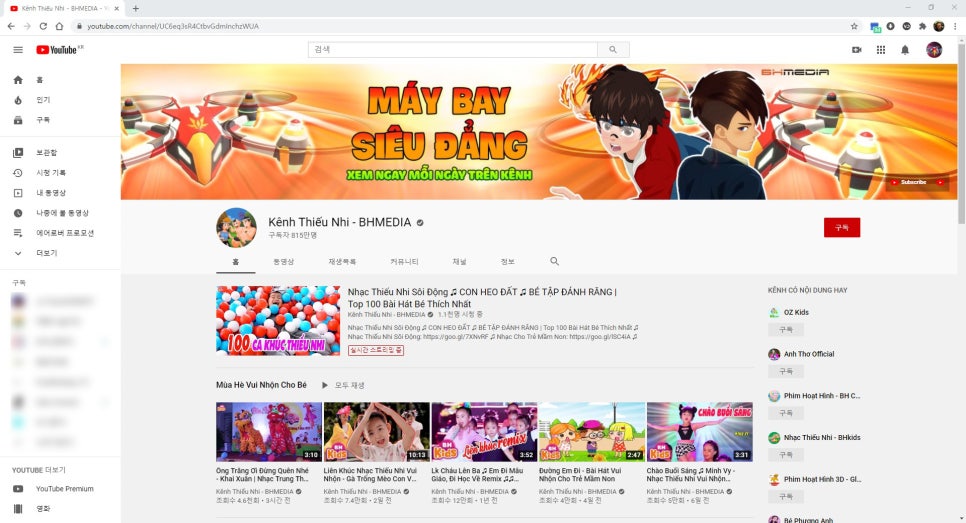Open Trending flame icon in sidebar
The width and height of the screenshot is (966, 523).
click(18, 100)
